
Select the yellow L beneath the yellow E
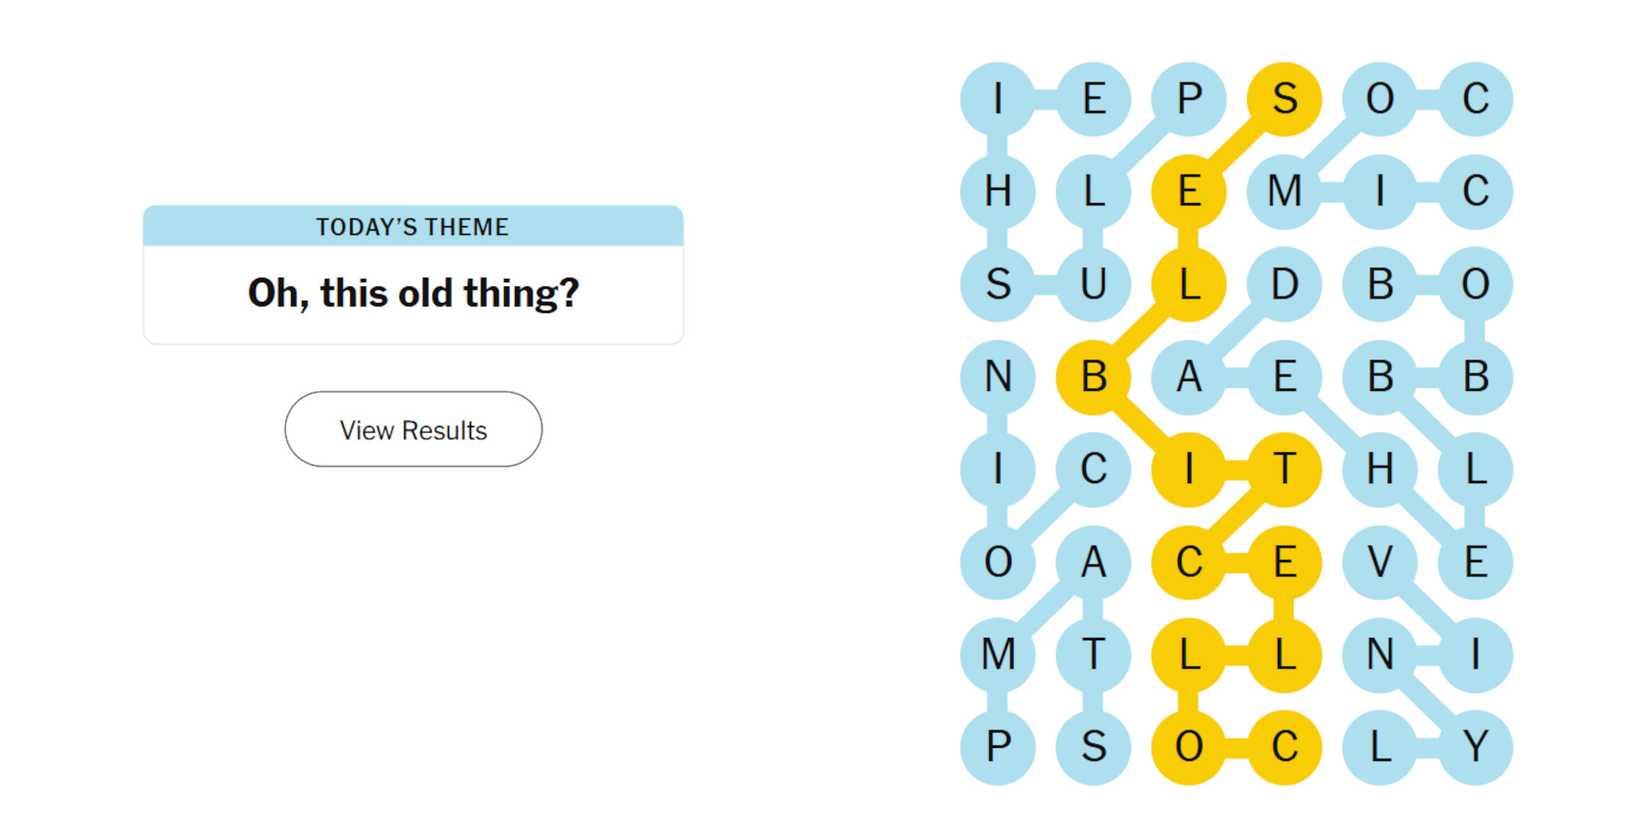point(1190,285)
